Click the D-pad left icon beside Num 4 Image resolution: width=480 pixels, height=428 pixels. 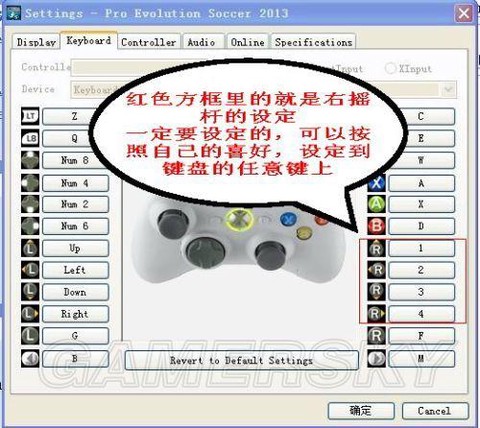tap(30, 183)
